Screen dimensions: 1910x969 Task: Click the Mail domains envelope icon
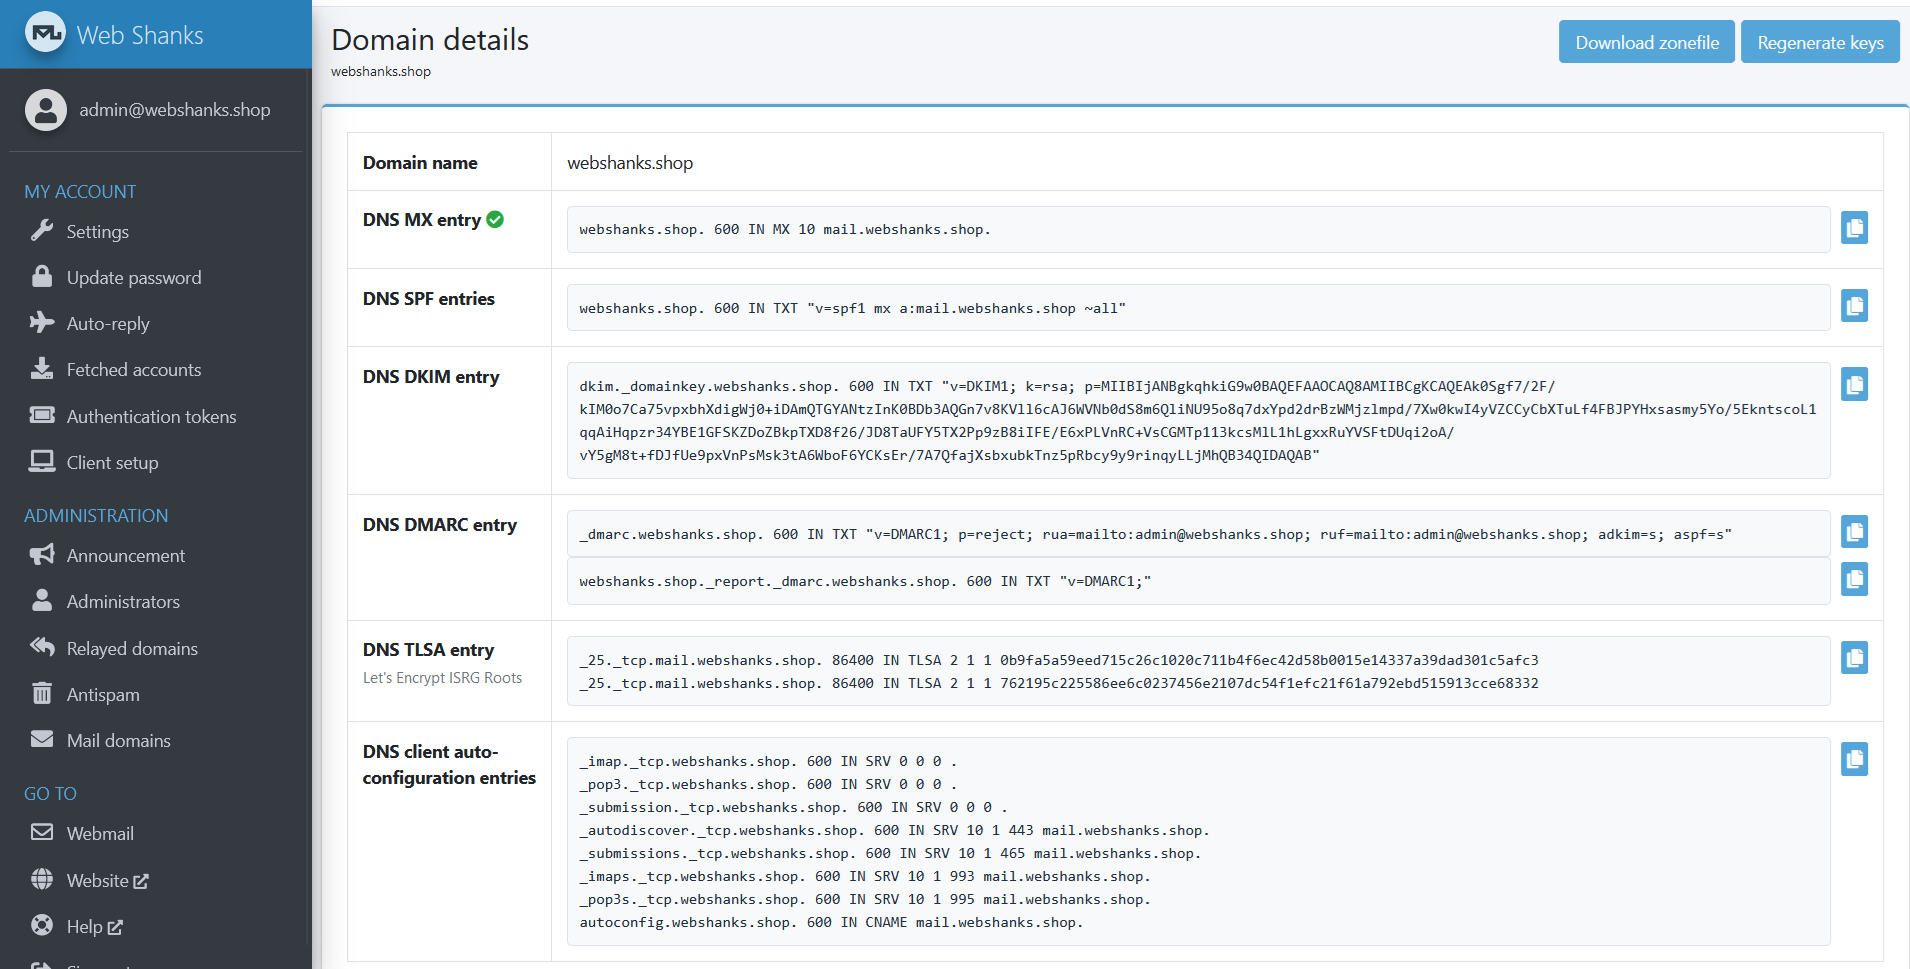pyautogui.click(x=42, y=740)
